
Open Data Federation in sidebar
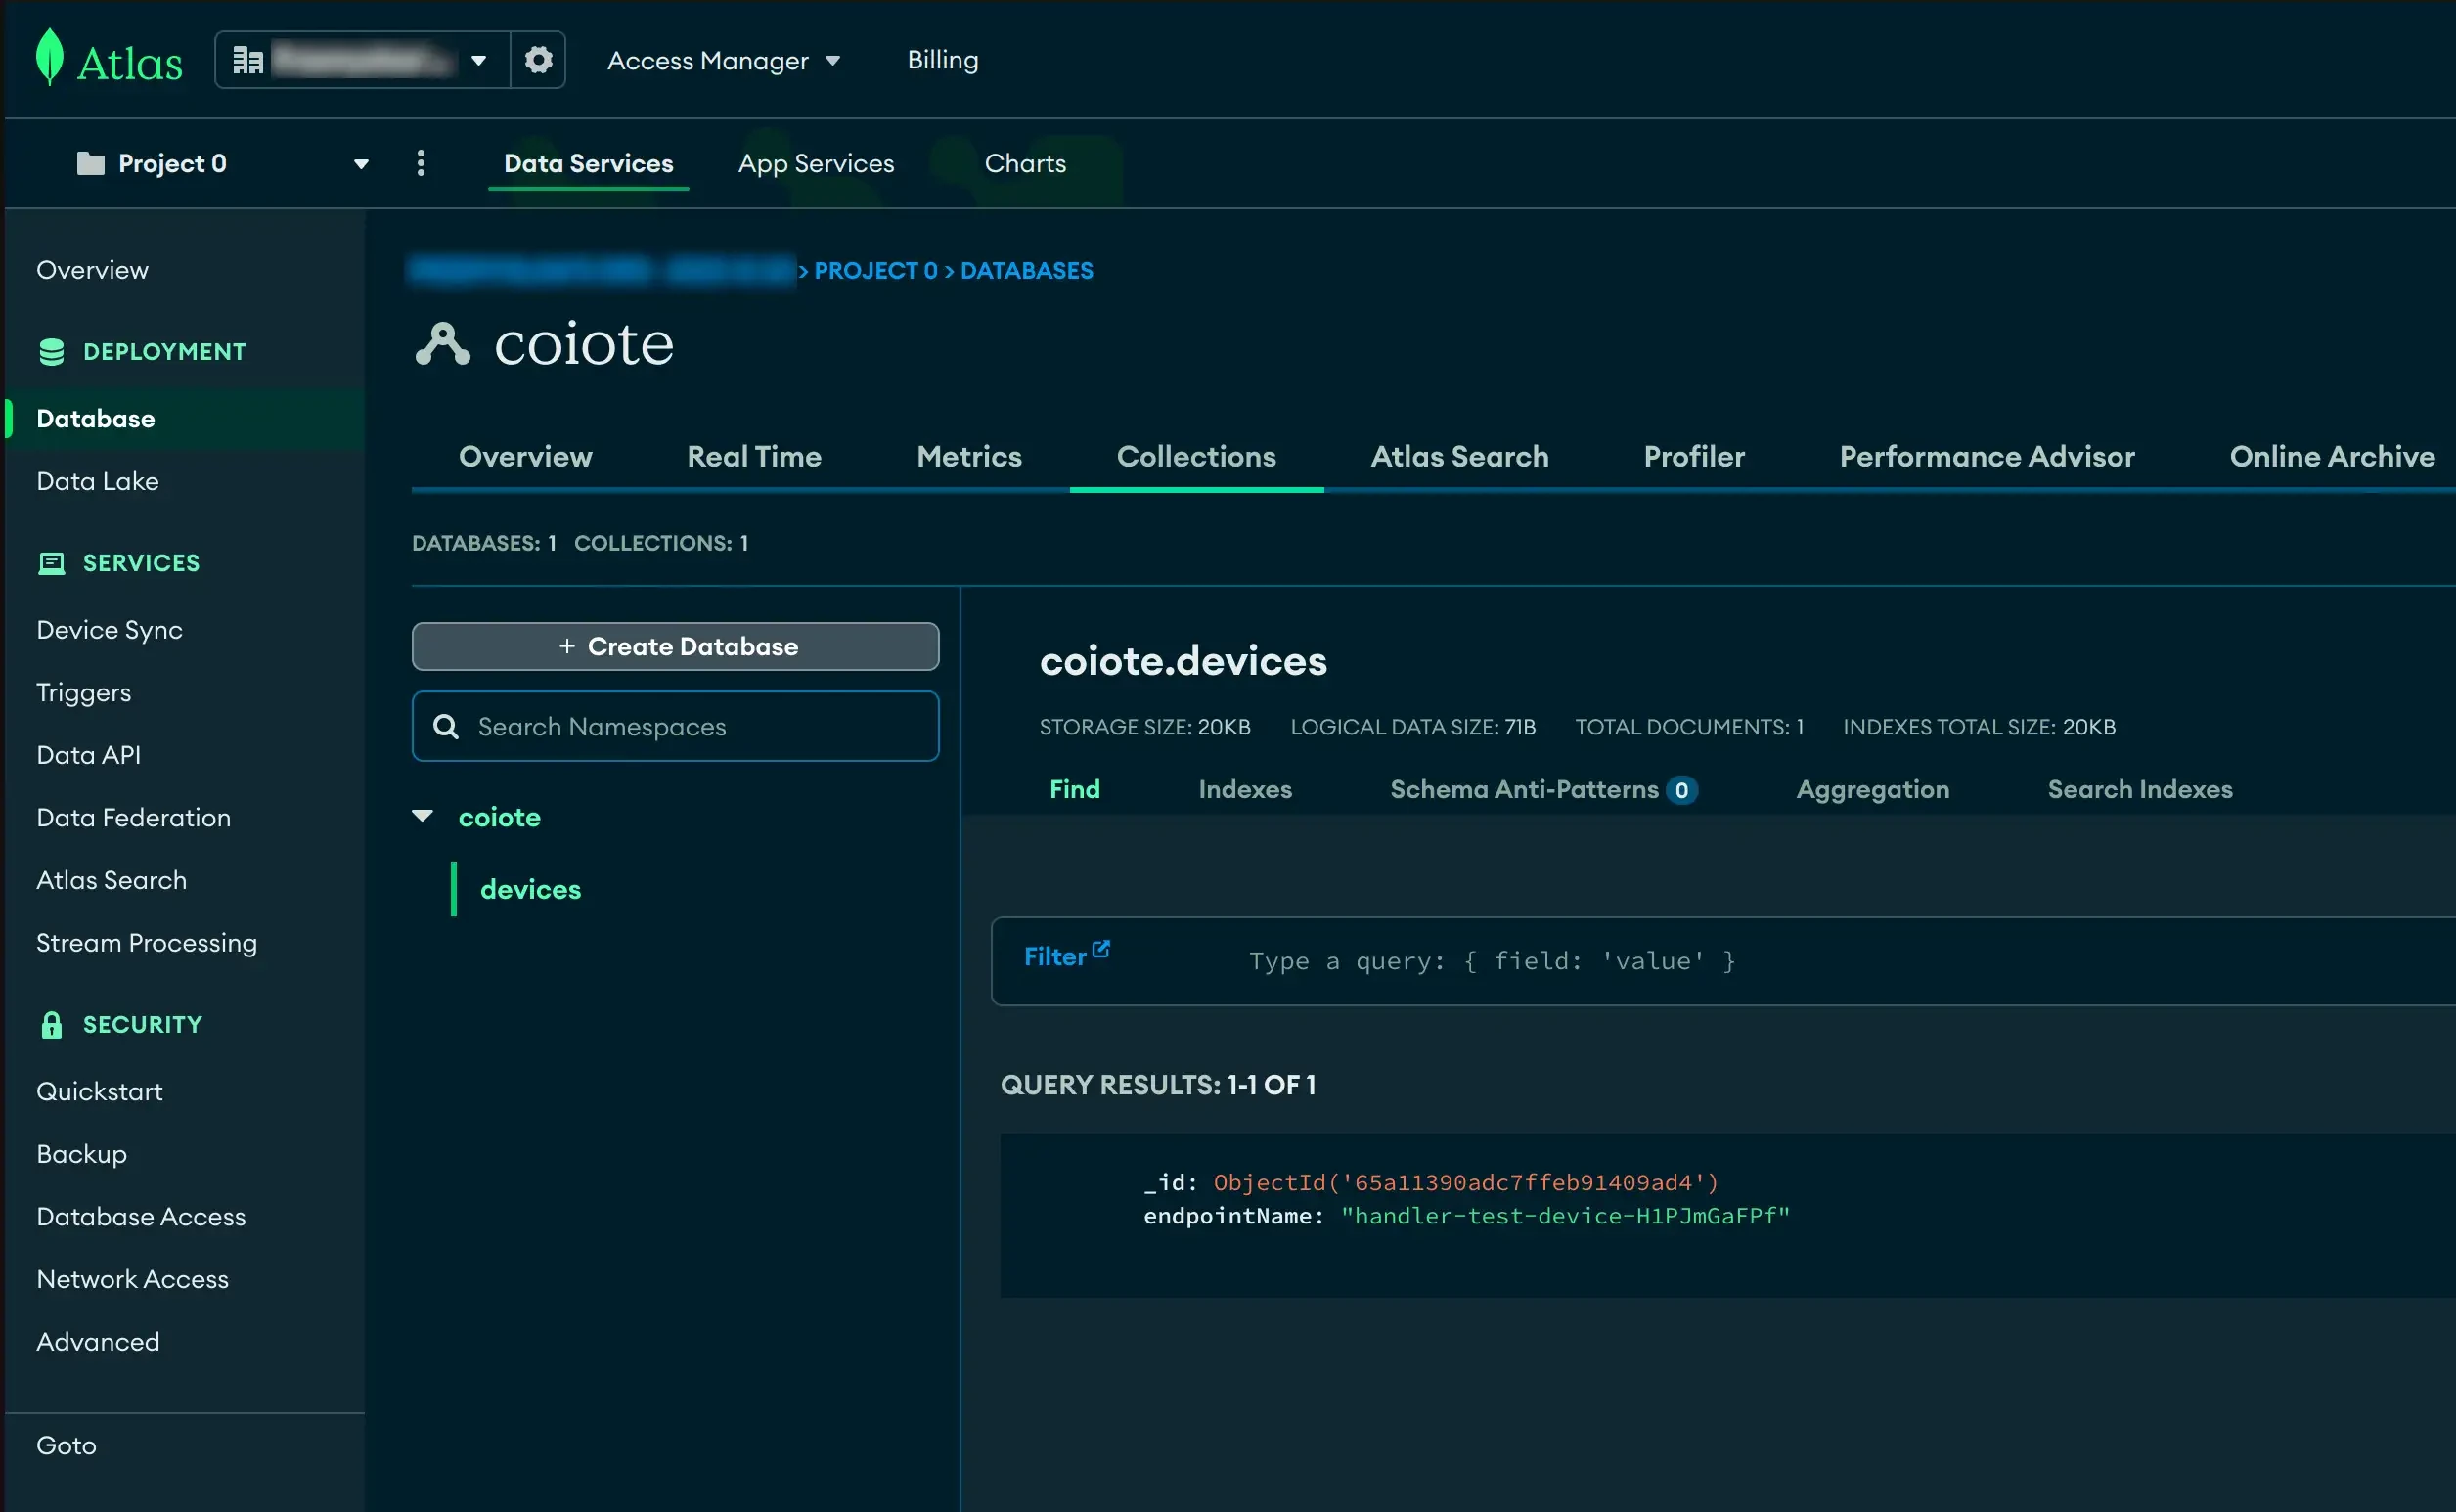coord(134,818)
